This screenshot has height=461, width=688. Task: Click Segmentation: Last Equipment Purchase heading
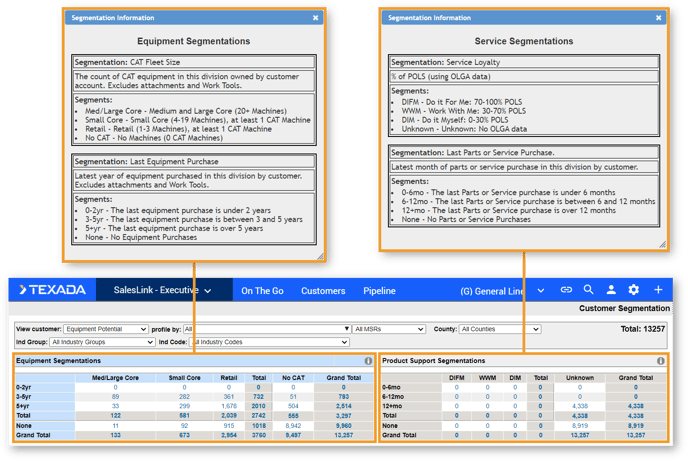pos(147,161)
